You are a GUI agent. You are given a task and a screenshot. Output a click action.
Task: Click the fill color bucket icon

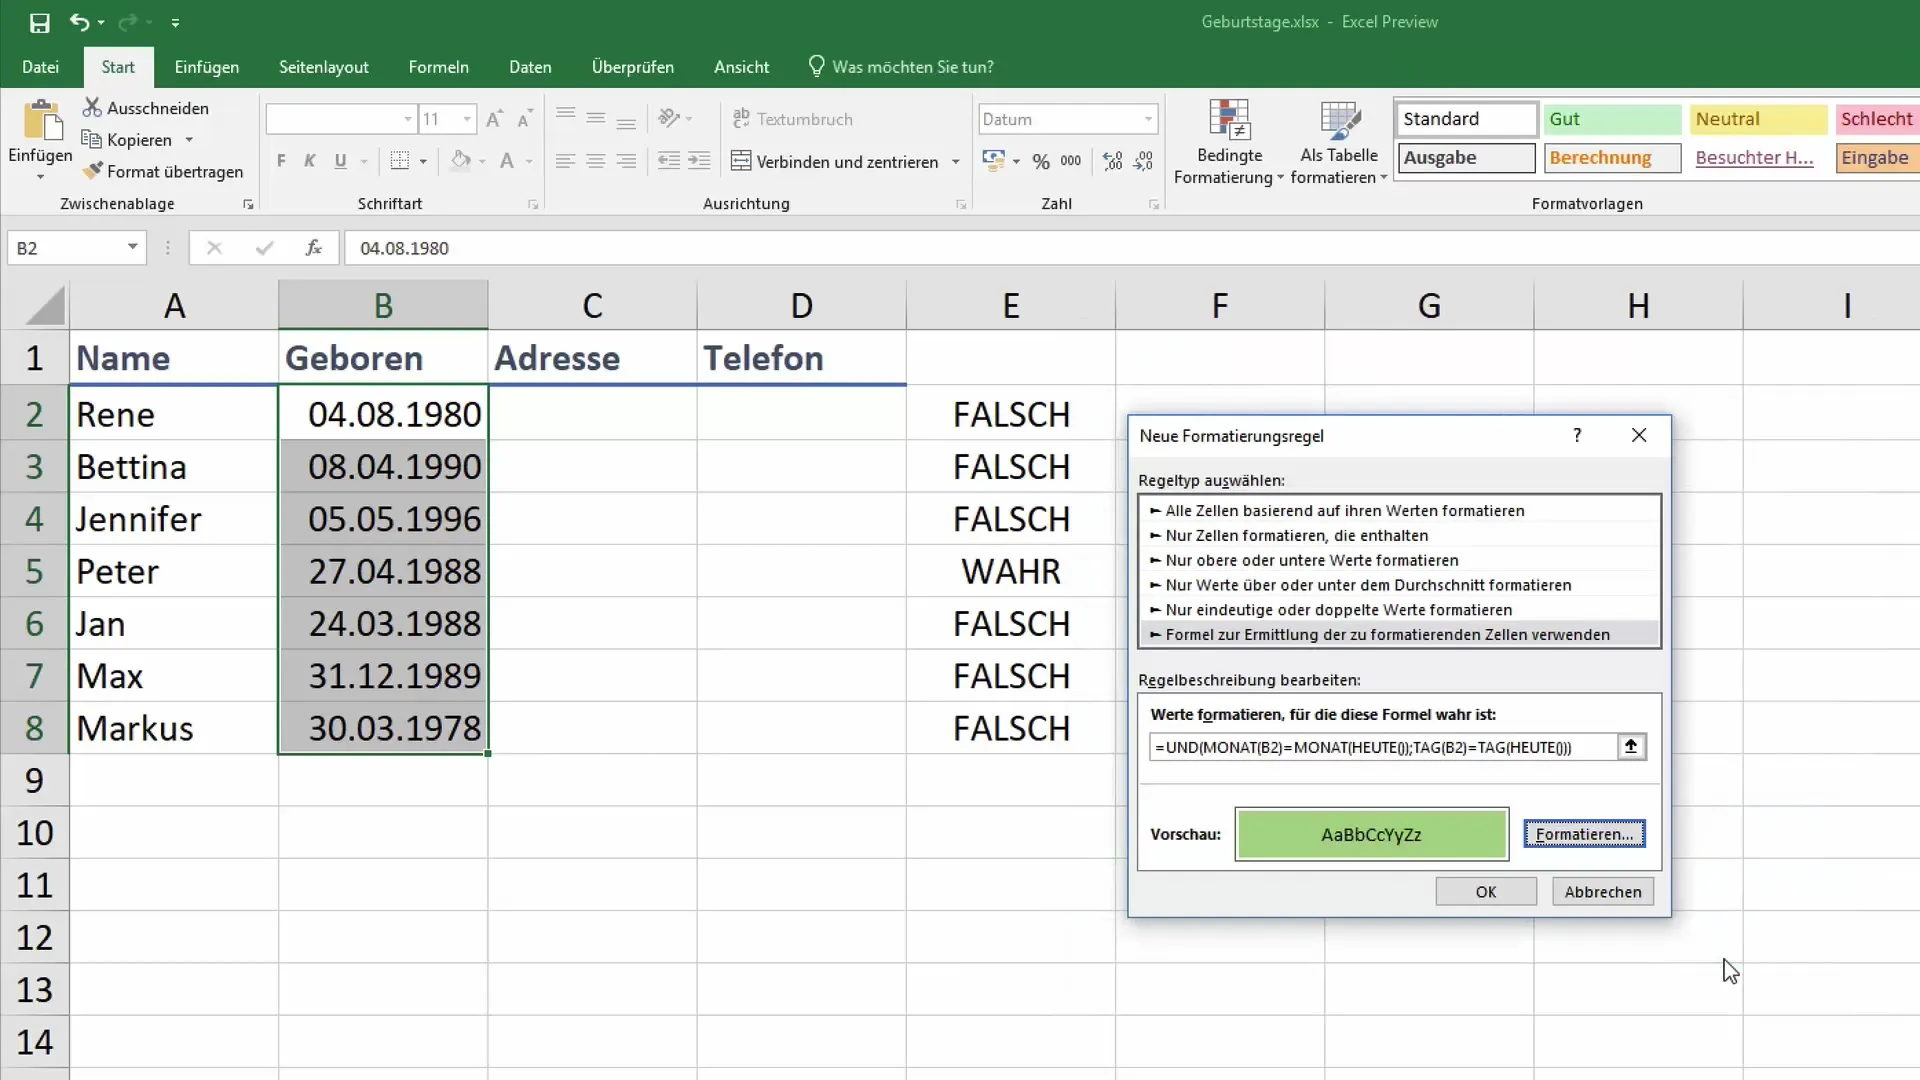(460, 161)
